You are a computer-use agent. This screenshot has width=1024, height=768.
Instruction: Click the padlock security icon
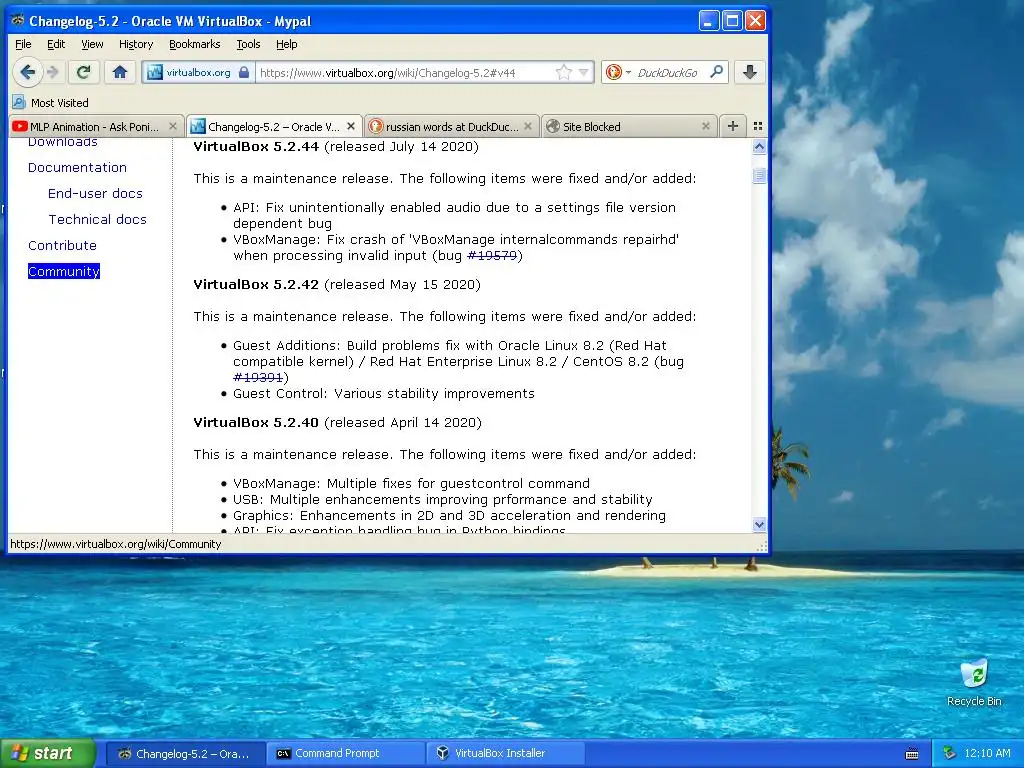pyautogui.click(x=244, y=72)
